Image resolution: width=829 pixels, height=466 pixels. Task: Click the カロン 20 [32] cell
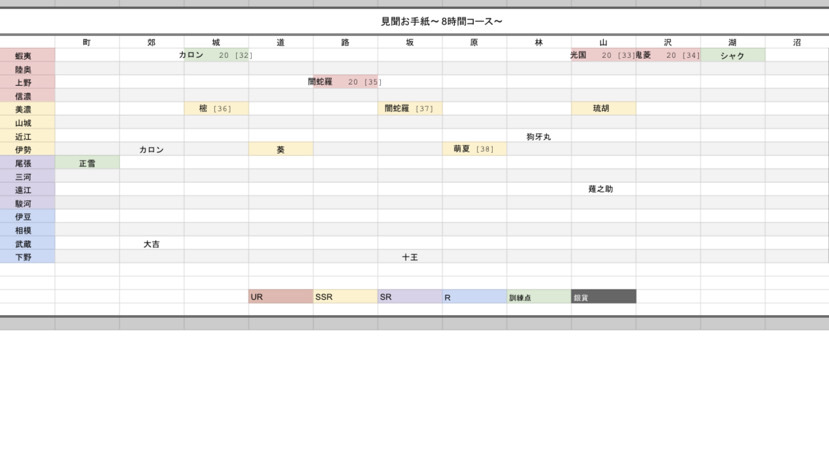[x=216, y=55]
